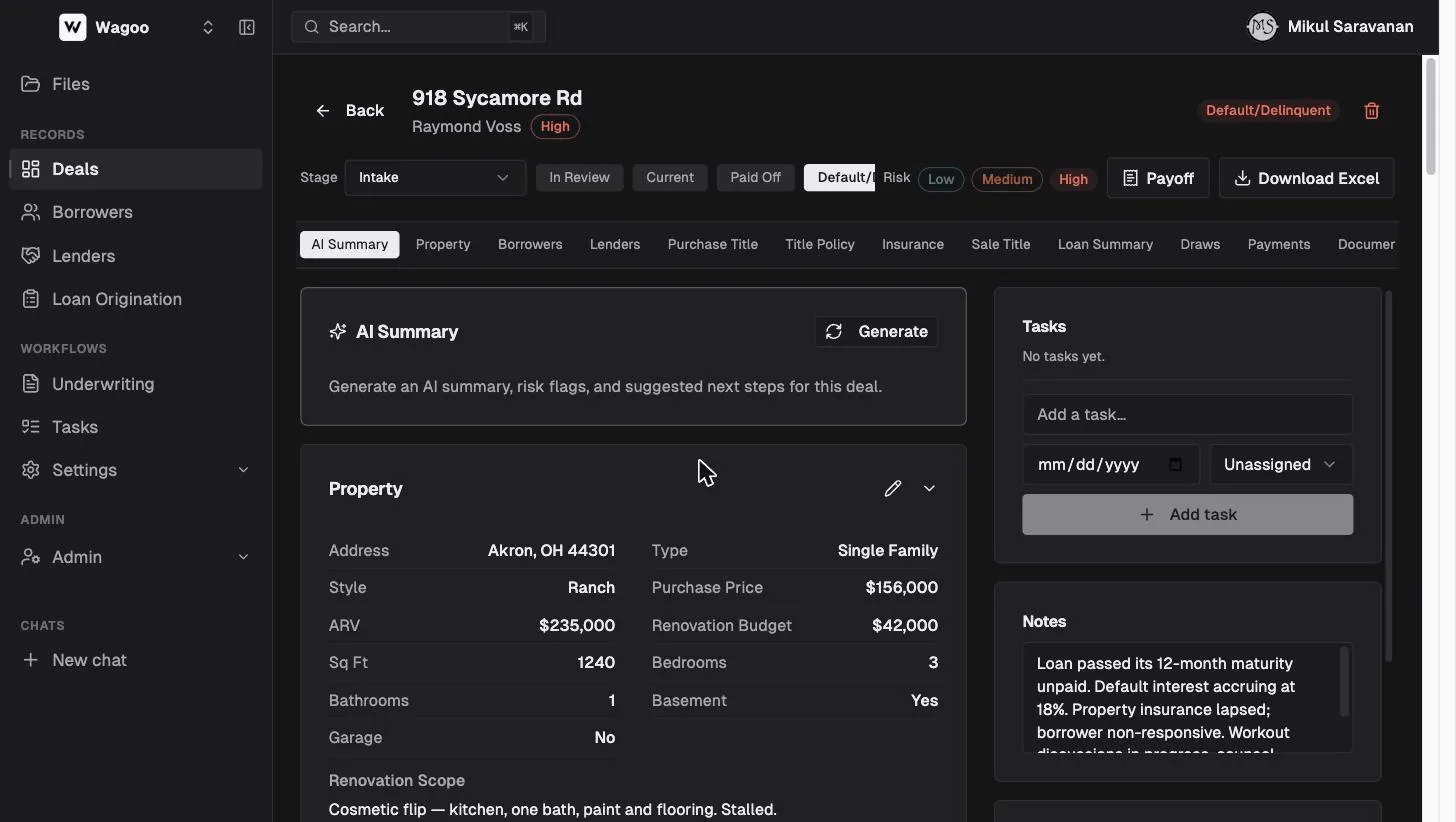
Task: Open the date picker calendar icon
Action: [x=1176, y=465]
